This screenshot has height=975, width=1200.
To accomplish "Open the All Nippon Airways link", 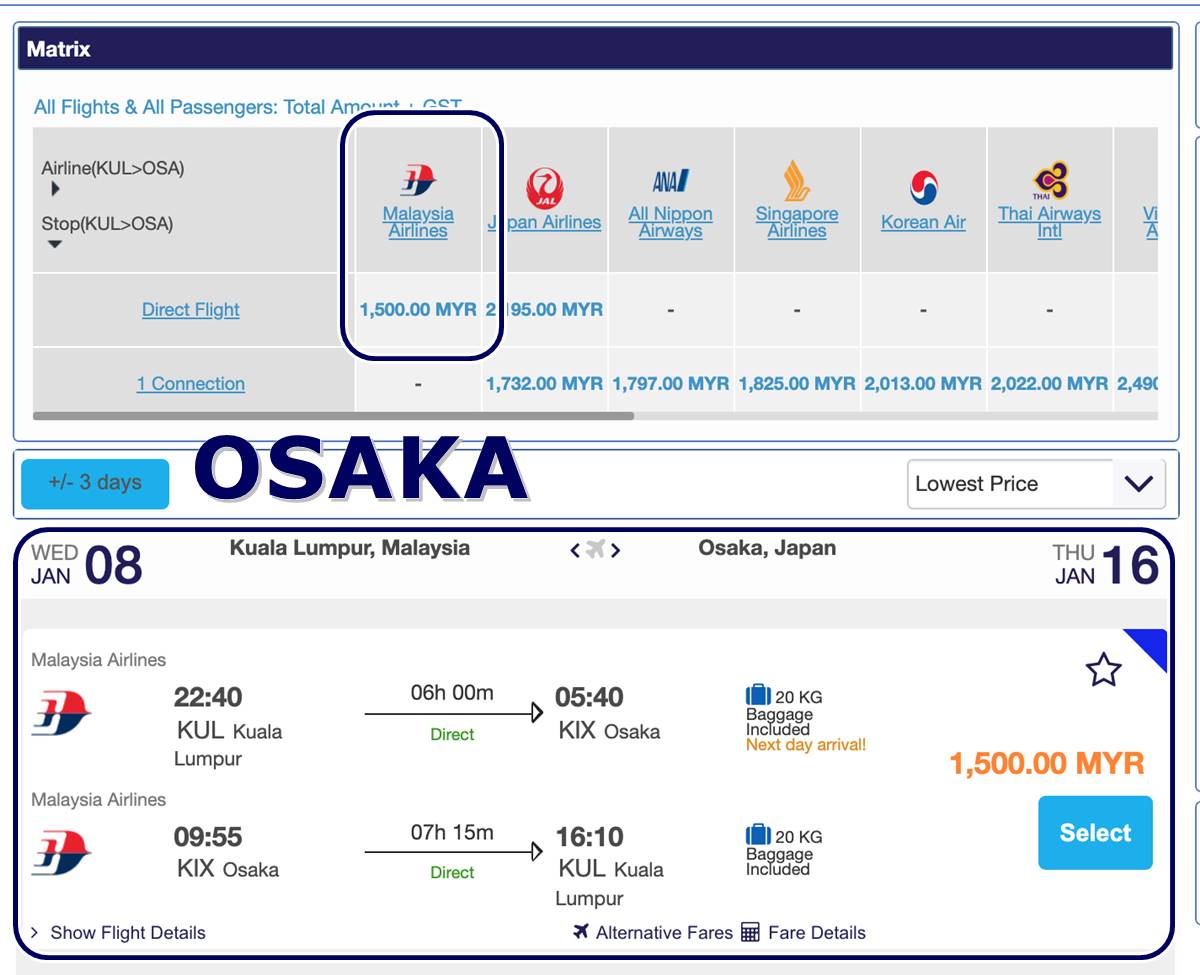I will (671, 222).
